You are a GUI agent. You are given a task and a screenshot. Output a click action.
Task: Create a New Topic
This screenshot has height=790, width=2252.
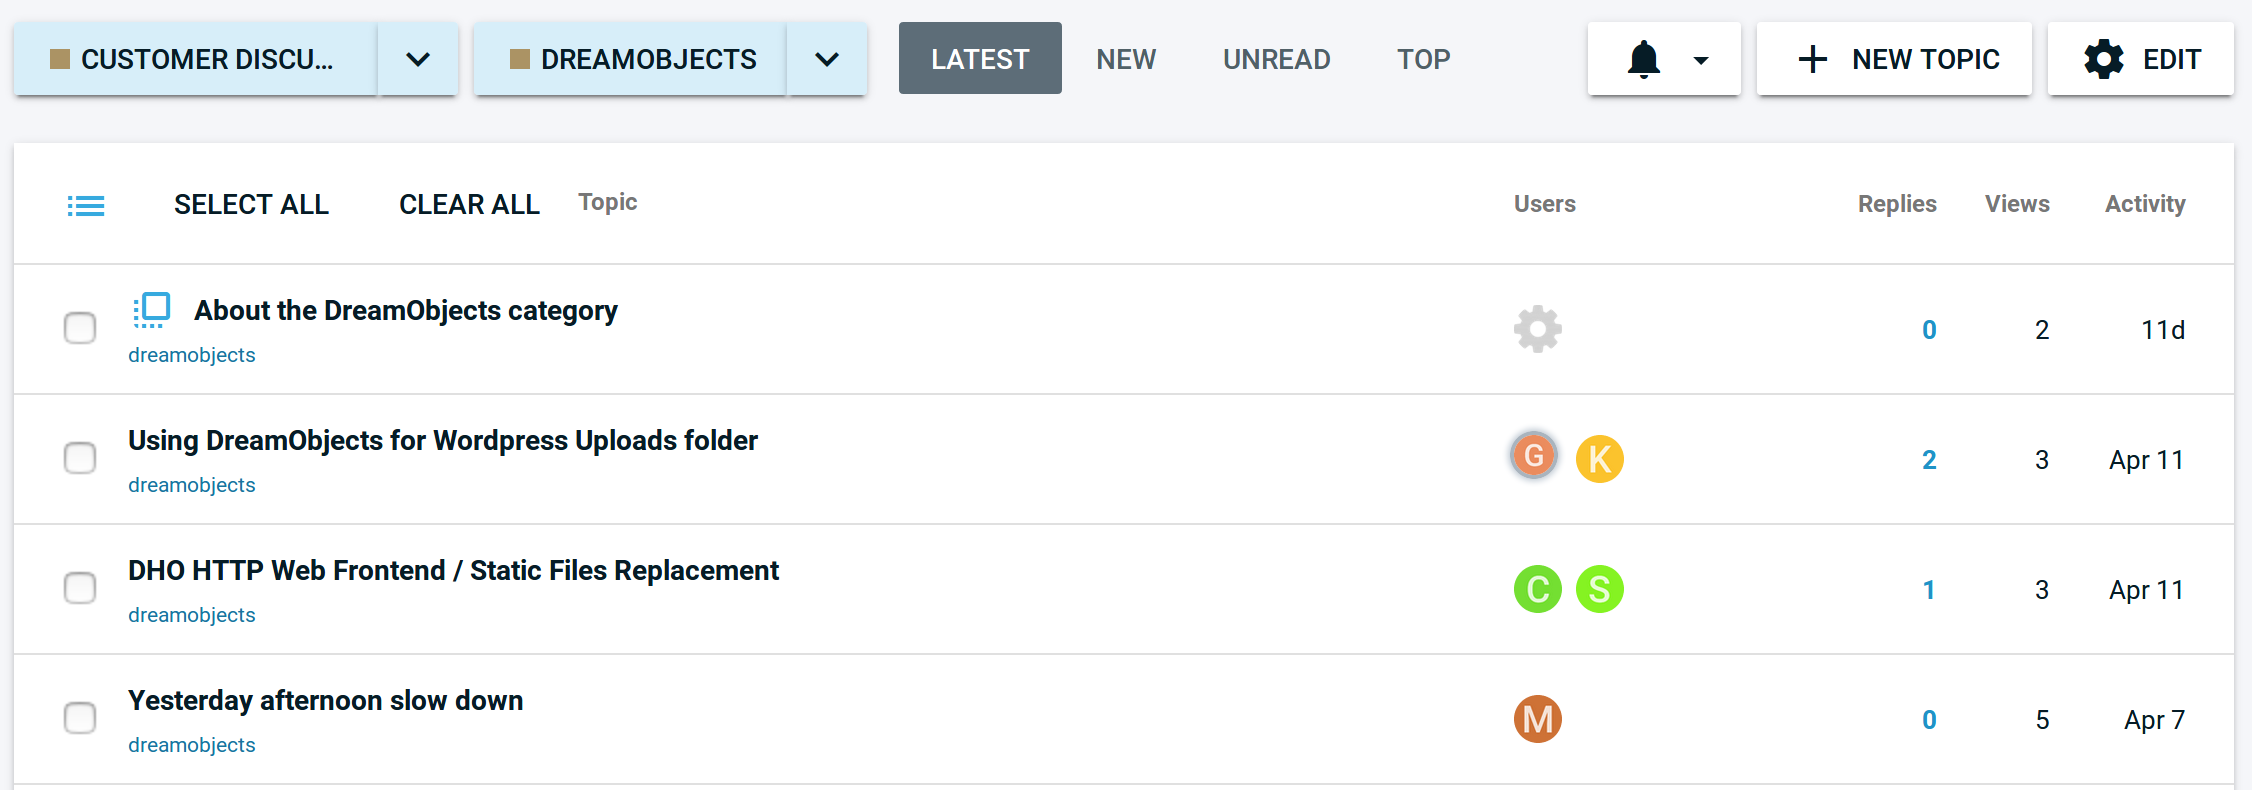coord(1894,60)
